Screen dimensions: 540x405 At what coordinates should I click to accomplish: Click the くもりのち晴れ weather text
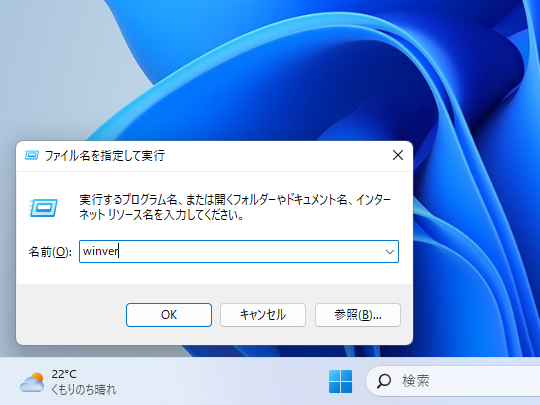[x=84, y=390]
